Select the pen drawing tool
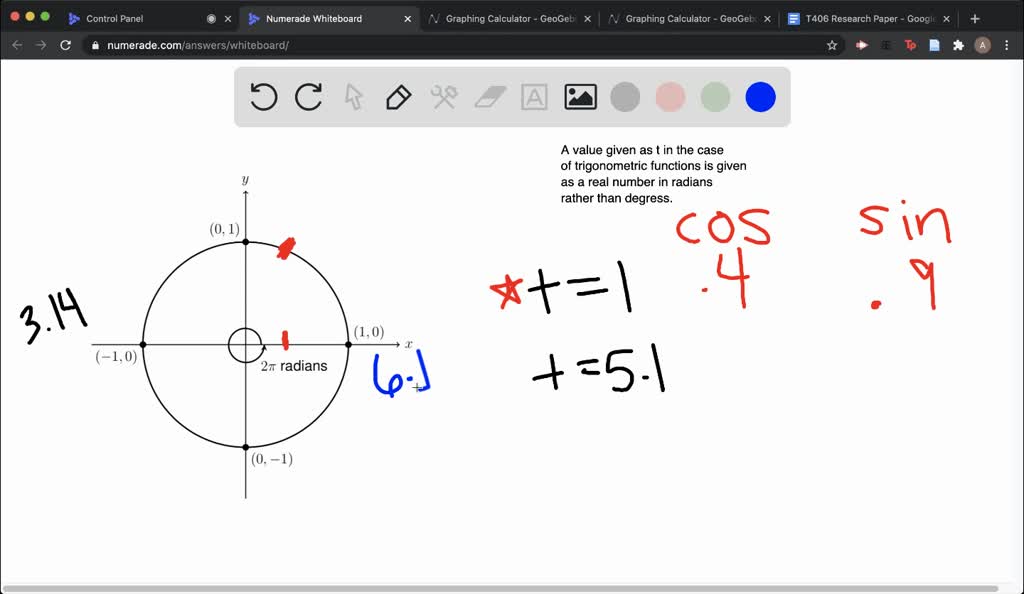1024x594 pixels. point(398,97)
